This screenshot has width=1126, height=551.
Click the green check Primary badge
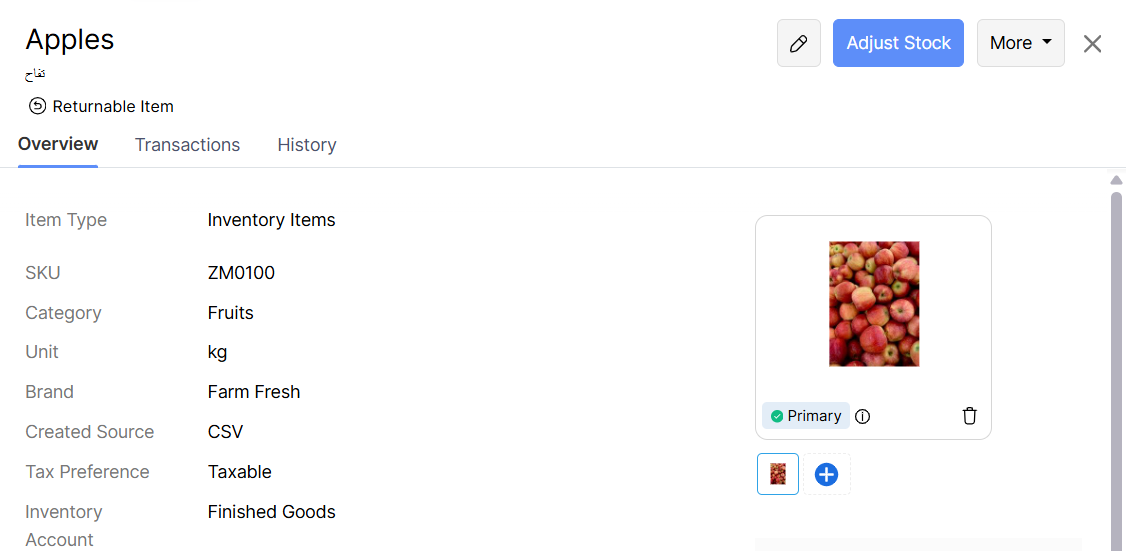pyautogui.click(x=805, y=416)
